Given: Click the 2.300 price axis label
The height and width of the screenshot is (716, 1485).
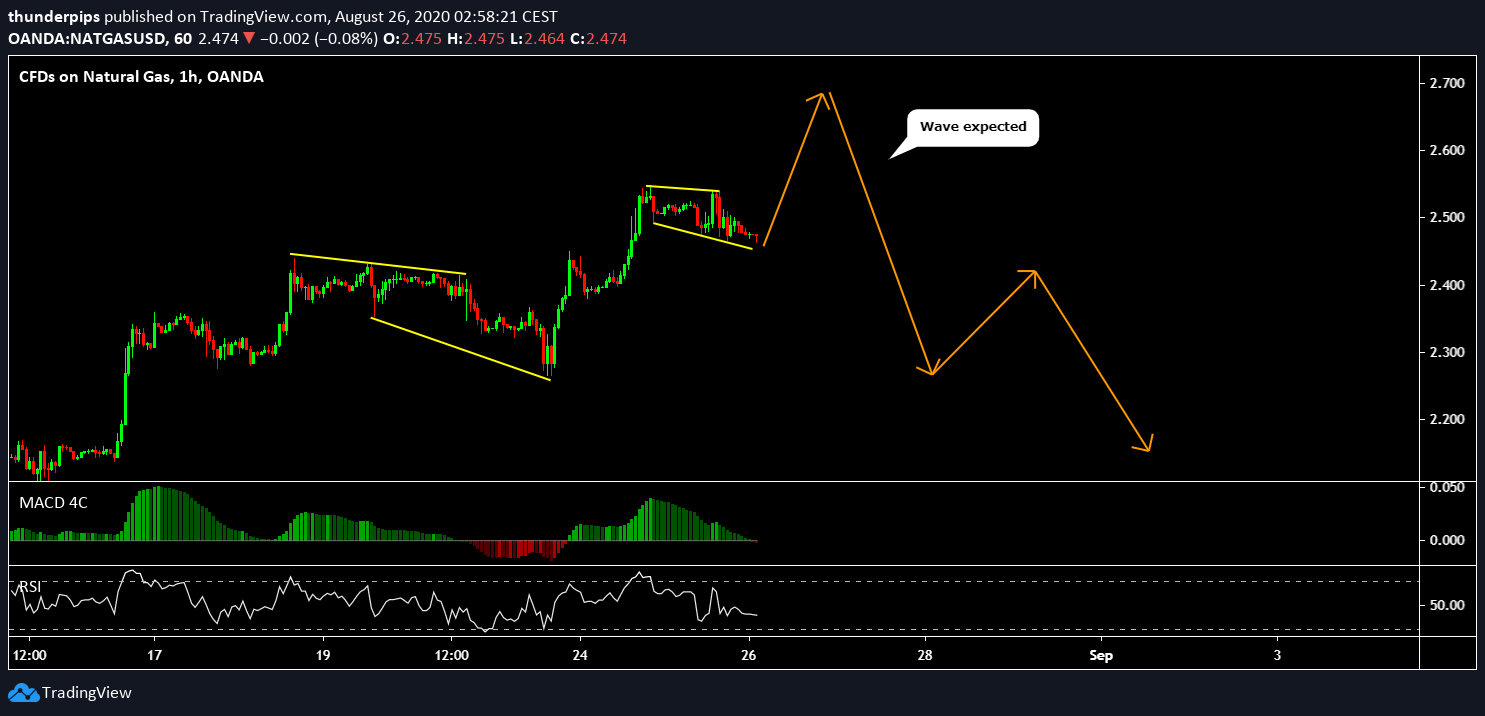Looking at the screenshot, I should pyautogui.click(x=1446, y=353).
